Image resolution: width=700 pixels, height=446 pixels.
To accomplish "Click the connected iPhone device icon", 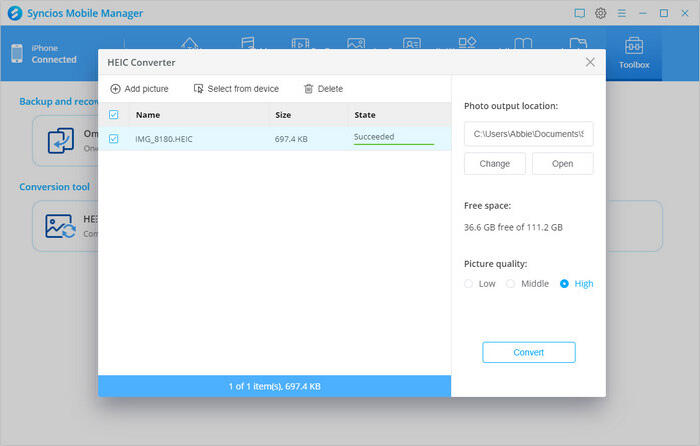I will pos(18,53).
